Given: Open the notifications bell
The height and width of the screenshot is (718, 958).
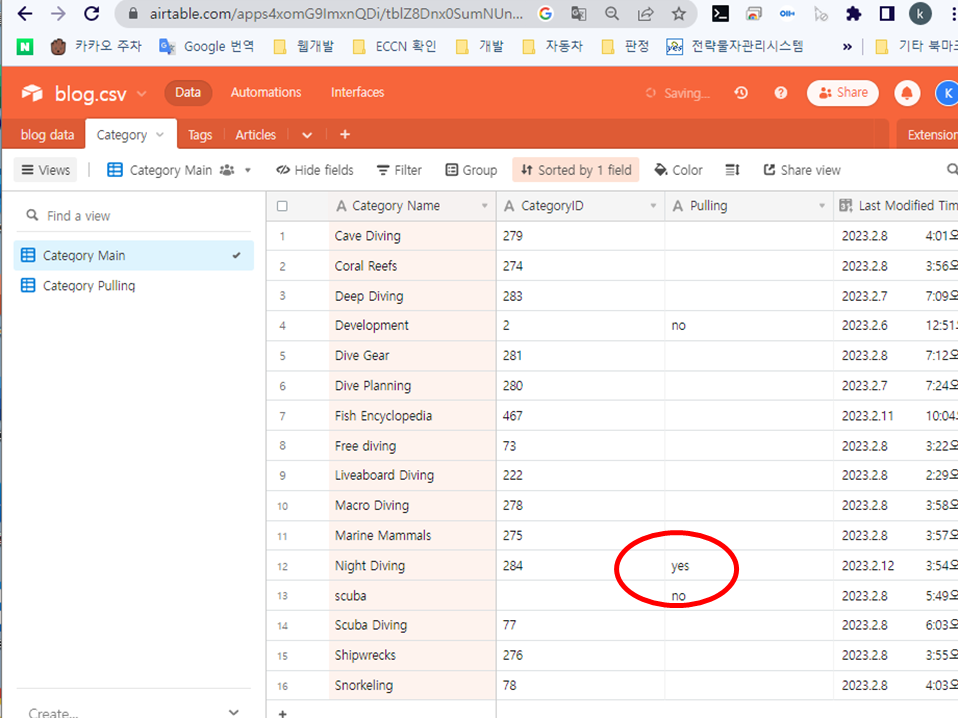Looking at the screenshot, I should (907, 93).
